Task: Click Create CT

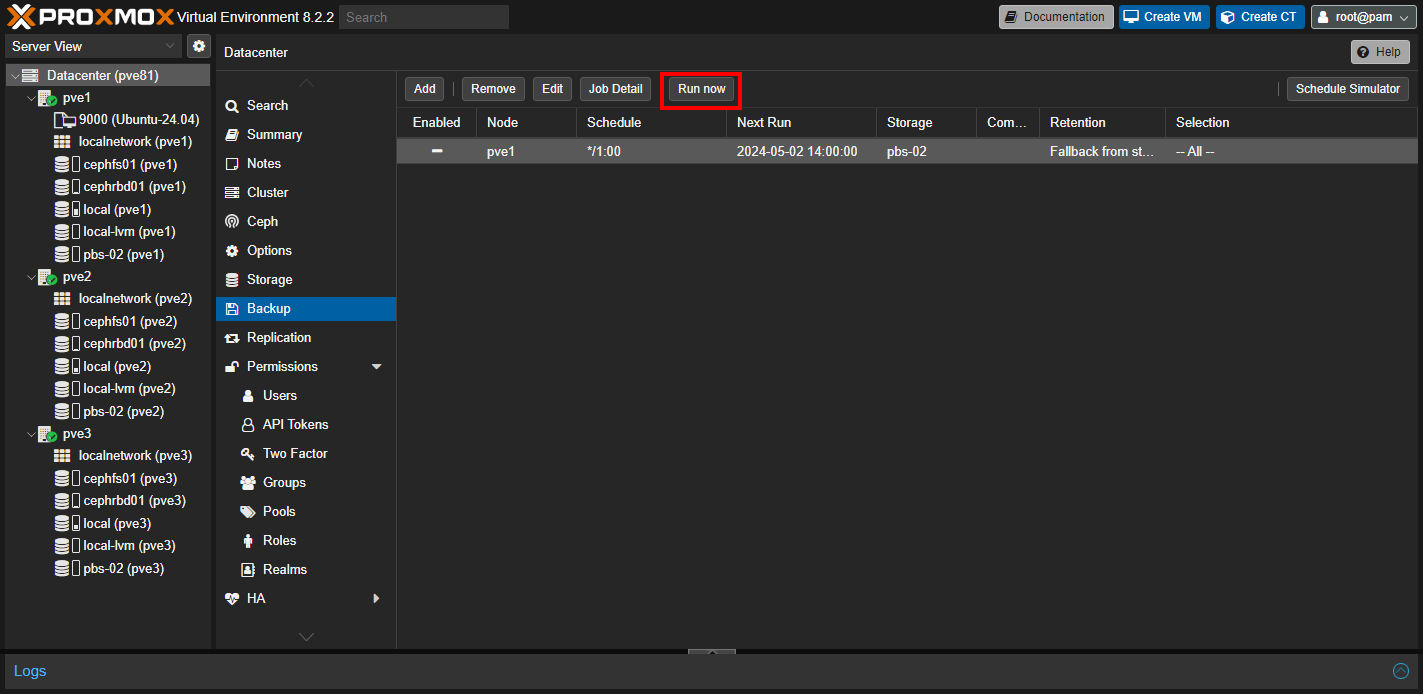Action: pos(1260,17)
